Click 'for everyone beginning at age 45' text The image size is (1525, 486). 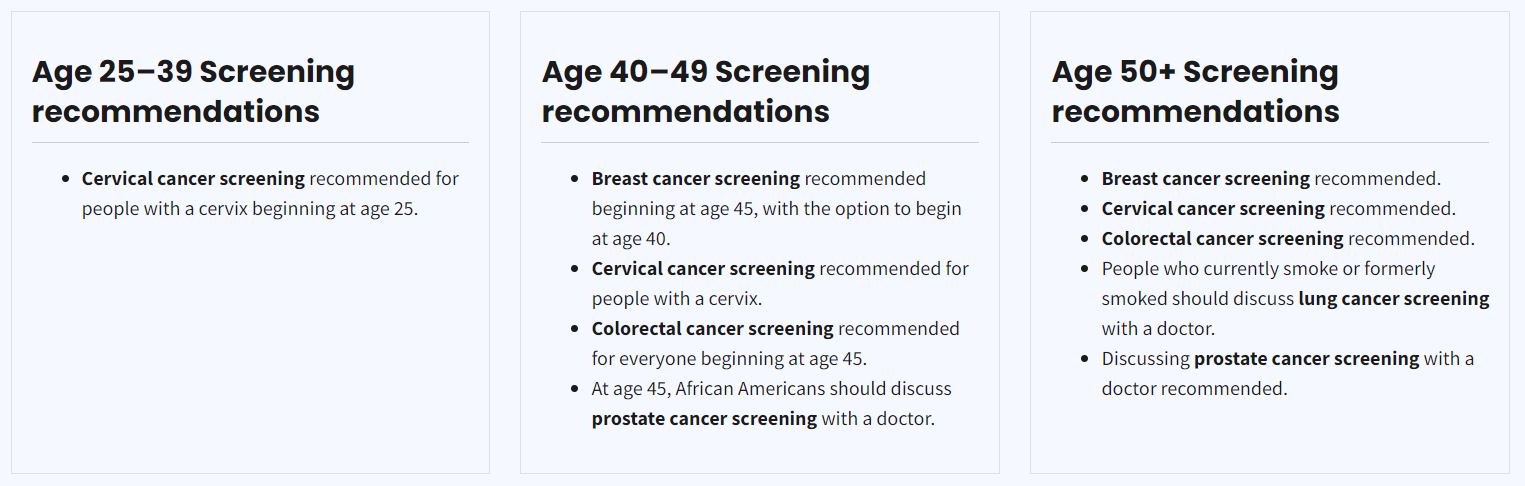[729, 359]
